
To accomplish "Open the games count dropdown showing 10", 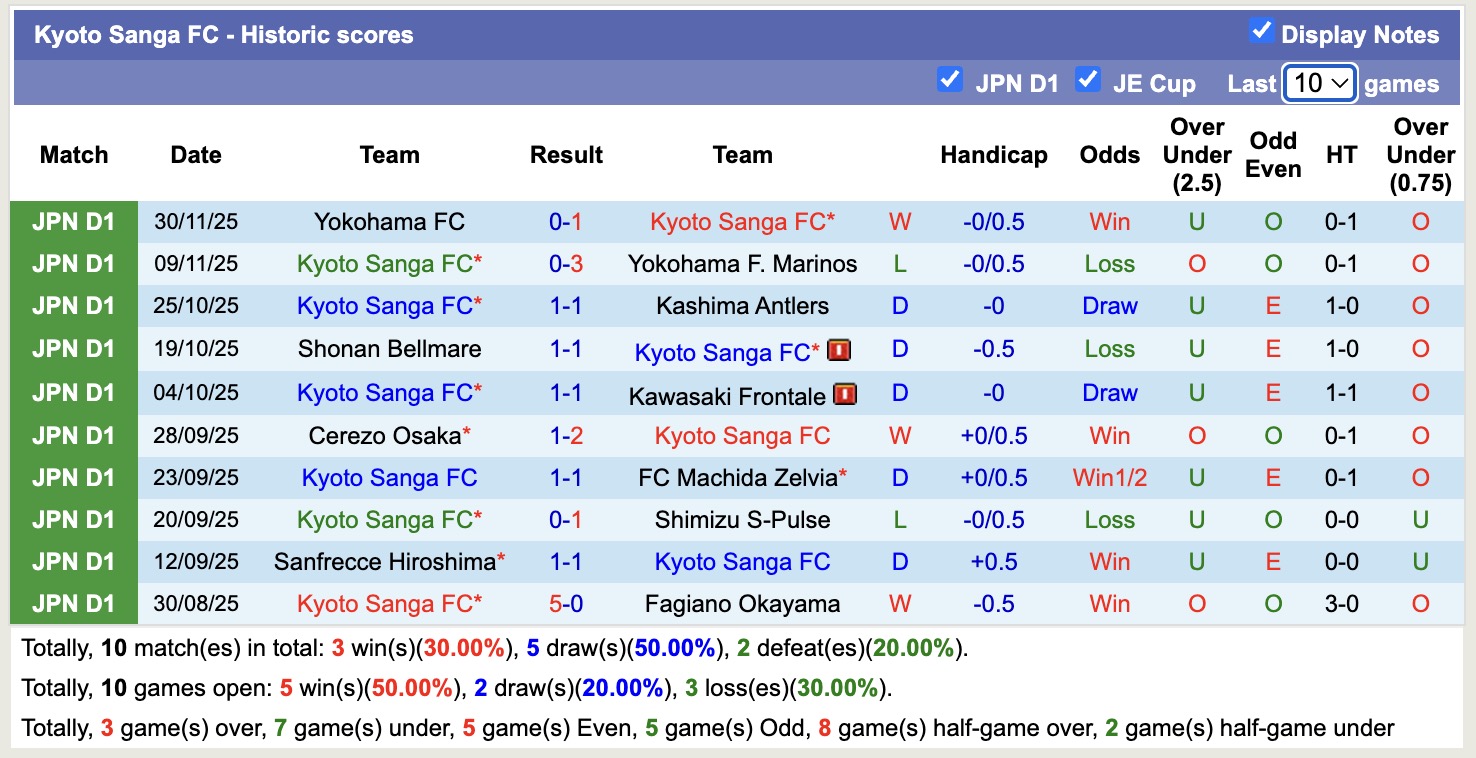I will click(1318, 84).
